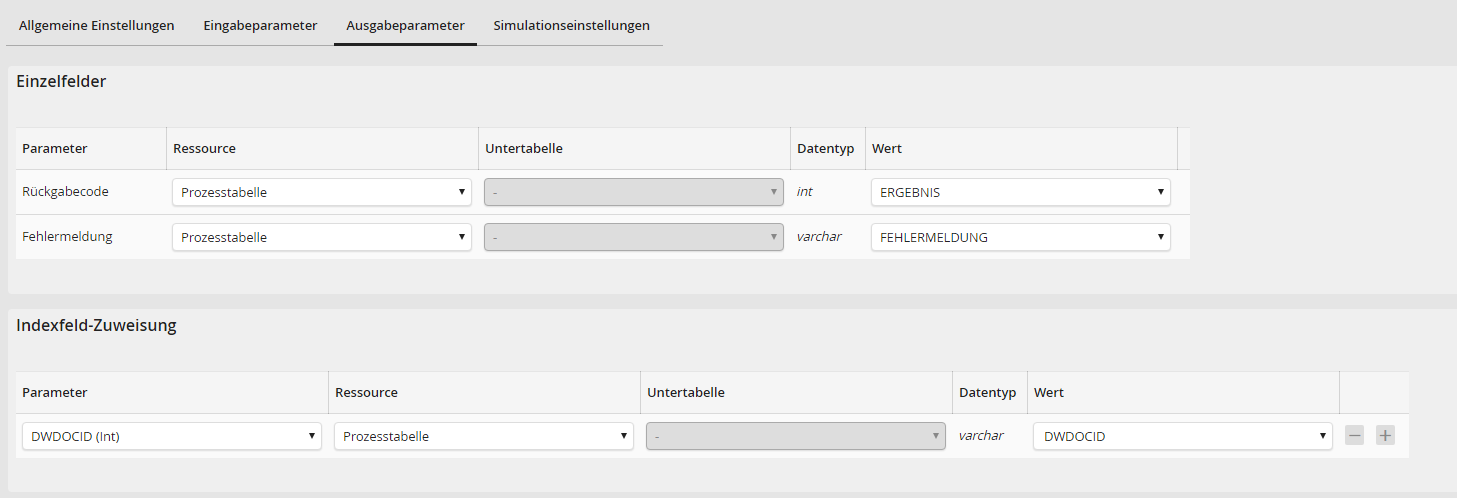Open the DWDOCID (Int) parameter dropdown
Viewport: 1457px width, 498px height.
(x=171, y=436)
